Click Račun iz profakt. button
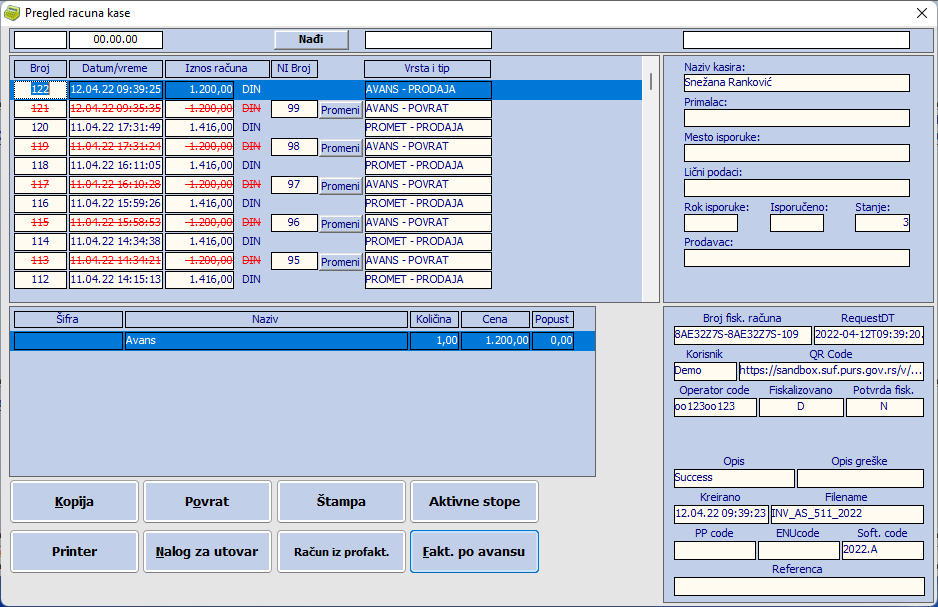938x607 pixels. (341, 551)
